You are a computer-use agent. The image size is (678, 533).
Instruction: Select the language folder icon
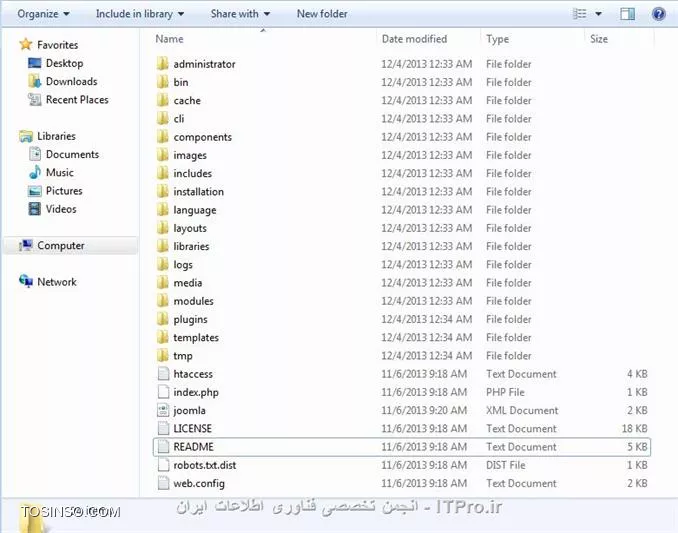(x=163, y=210)
